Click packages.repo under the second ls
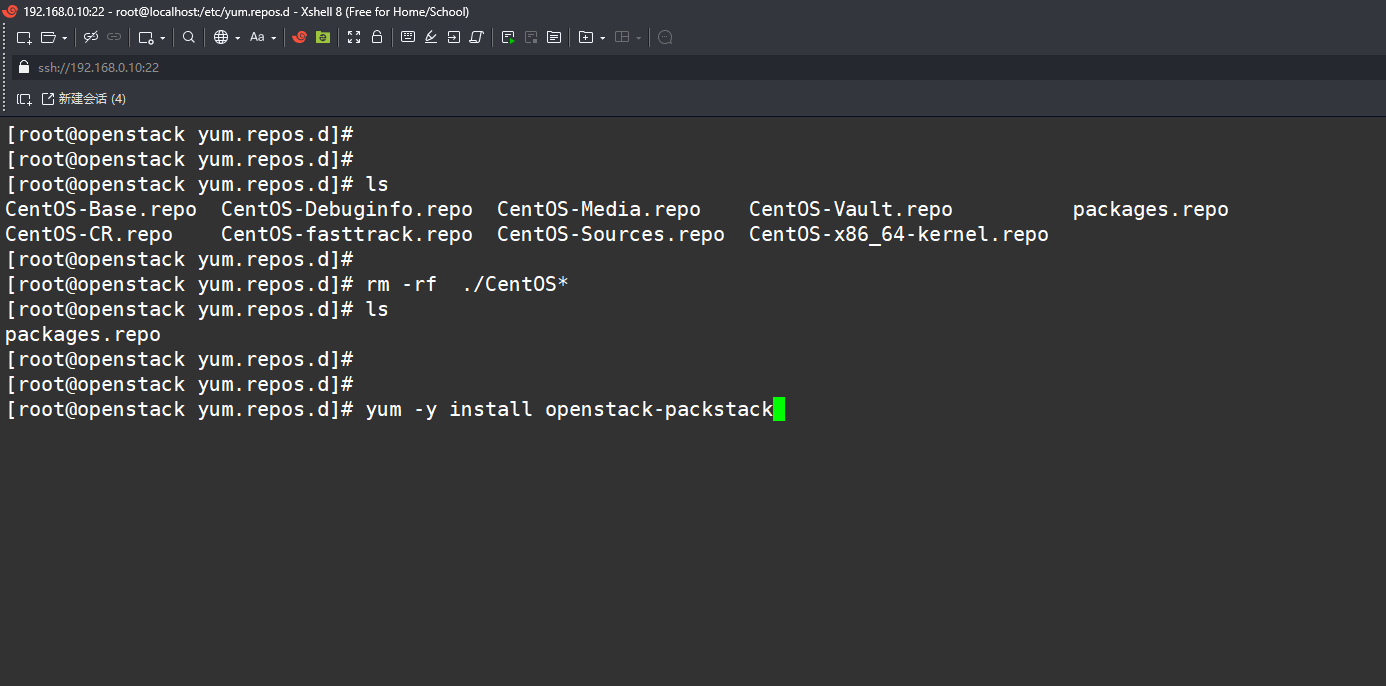The height and width of the screenshot is (686, 1386). tap(83, 334)
